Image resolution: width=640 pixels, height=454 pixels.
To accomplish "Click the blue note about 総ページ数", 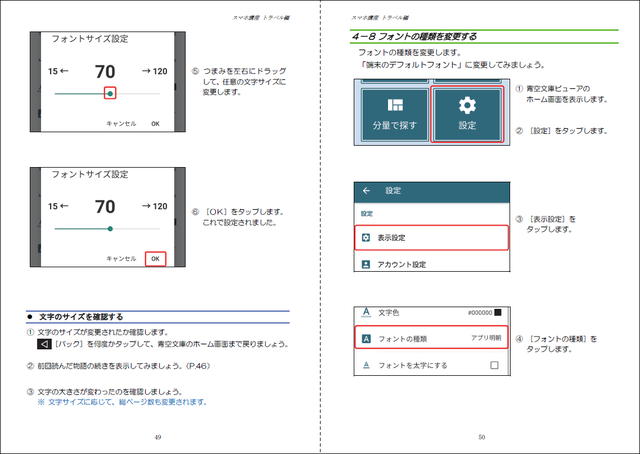I will click(123, 402).
